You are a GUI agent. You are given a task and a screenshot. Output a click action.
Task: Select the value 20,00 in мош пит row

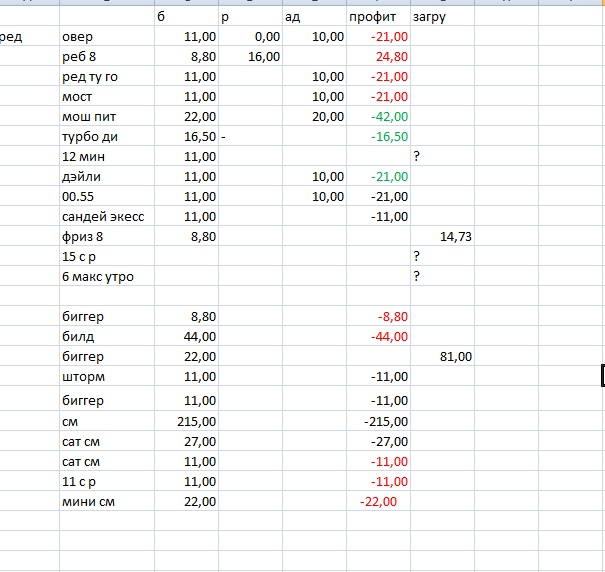[328, 117]
